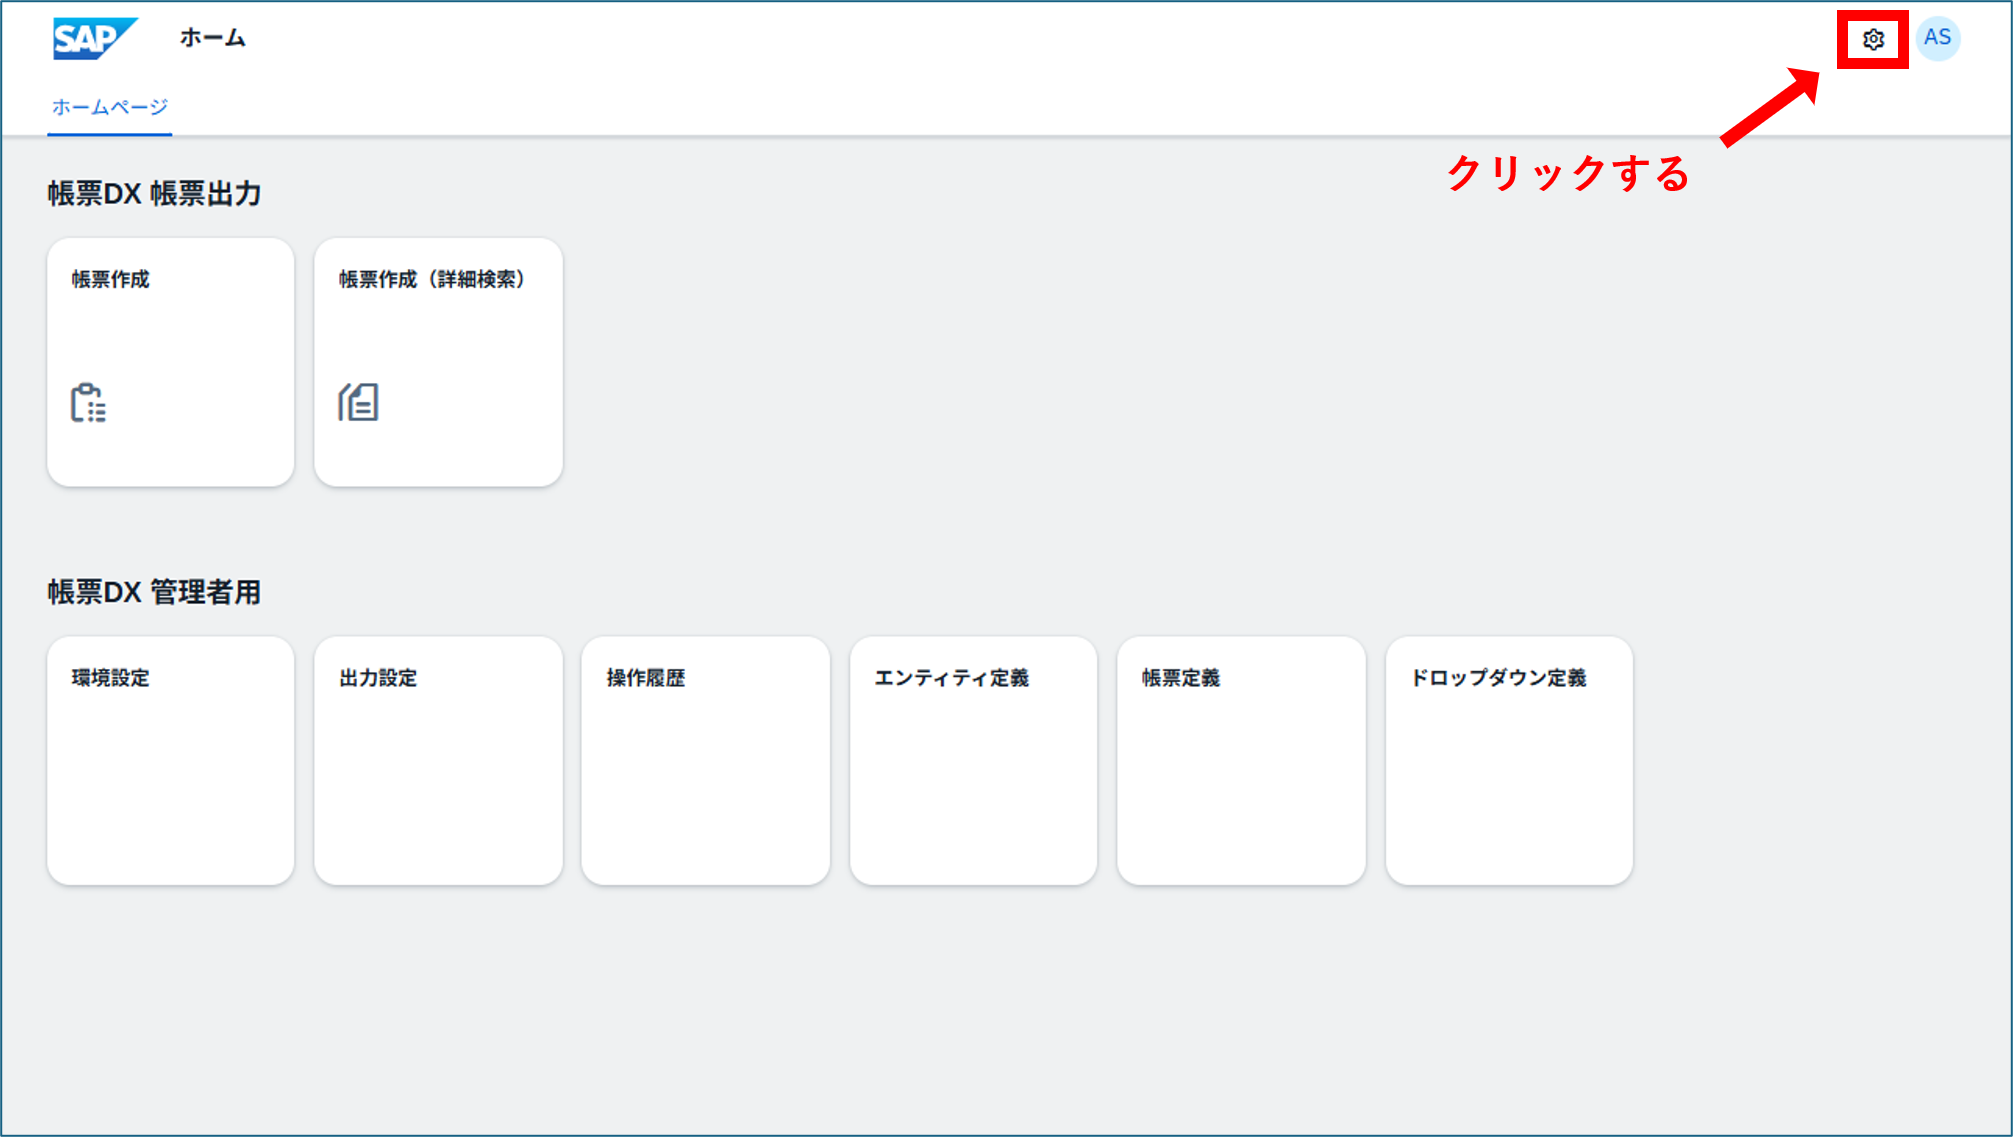
Task: Click the 帳票DX 帳票出力 section heading
Action: 155,193
